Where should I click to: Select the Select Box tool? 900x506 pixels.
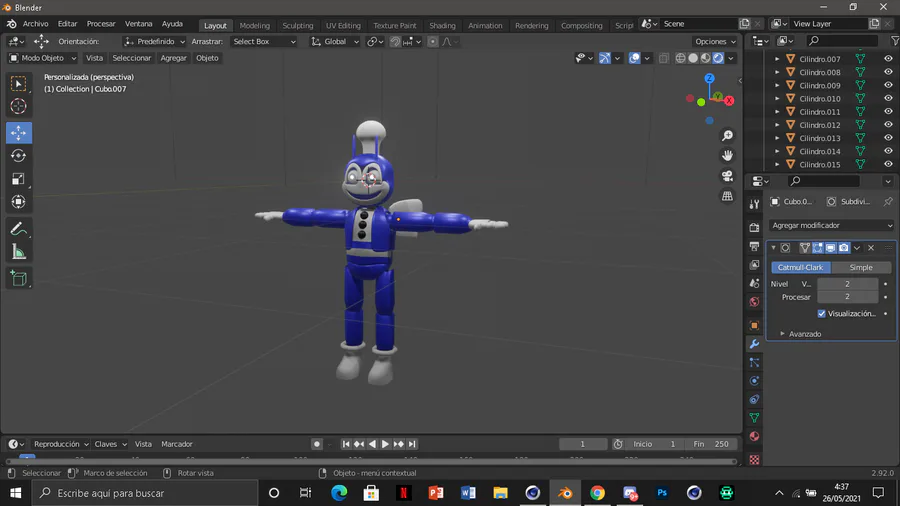tap(18, 84)
